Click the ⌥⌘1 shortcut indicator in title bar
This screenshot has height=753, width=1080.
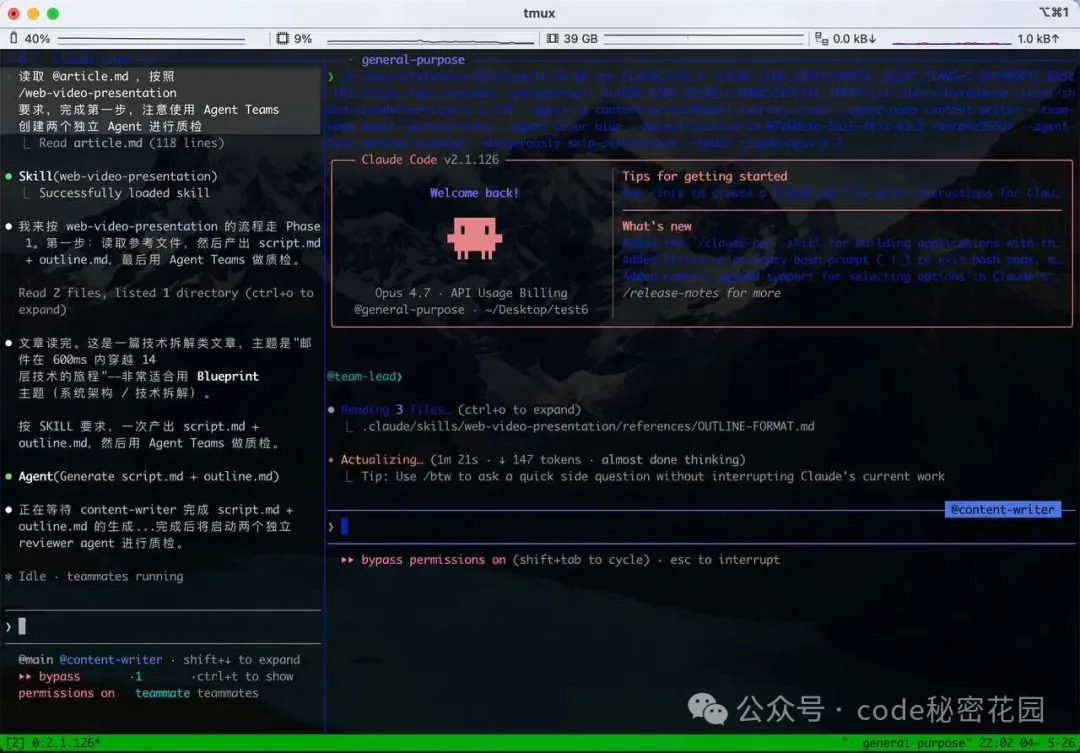(x=1054, y=12)
